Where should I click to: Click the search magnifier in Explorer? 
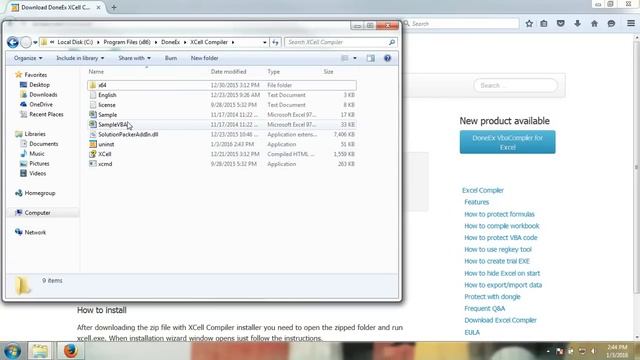[x=392, y=42]
